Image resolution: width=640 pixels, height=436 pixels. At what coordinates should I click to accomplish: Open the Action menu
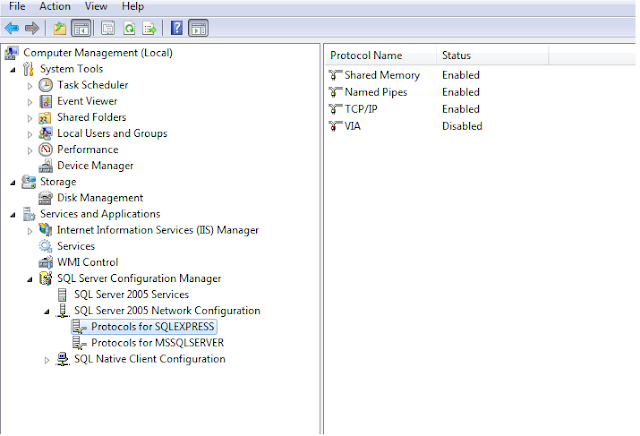(x=55, y=7)
